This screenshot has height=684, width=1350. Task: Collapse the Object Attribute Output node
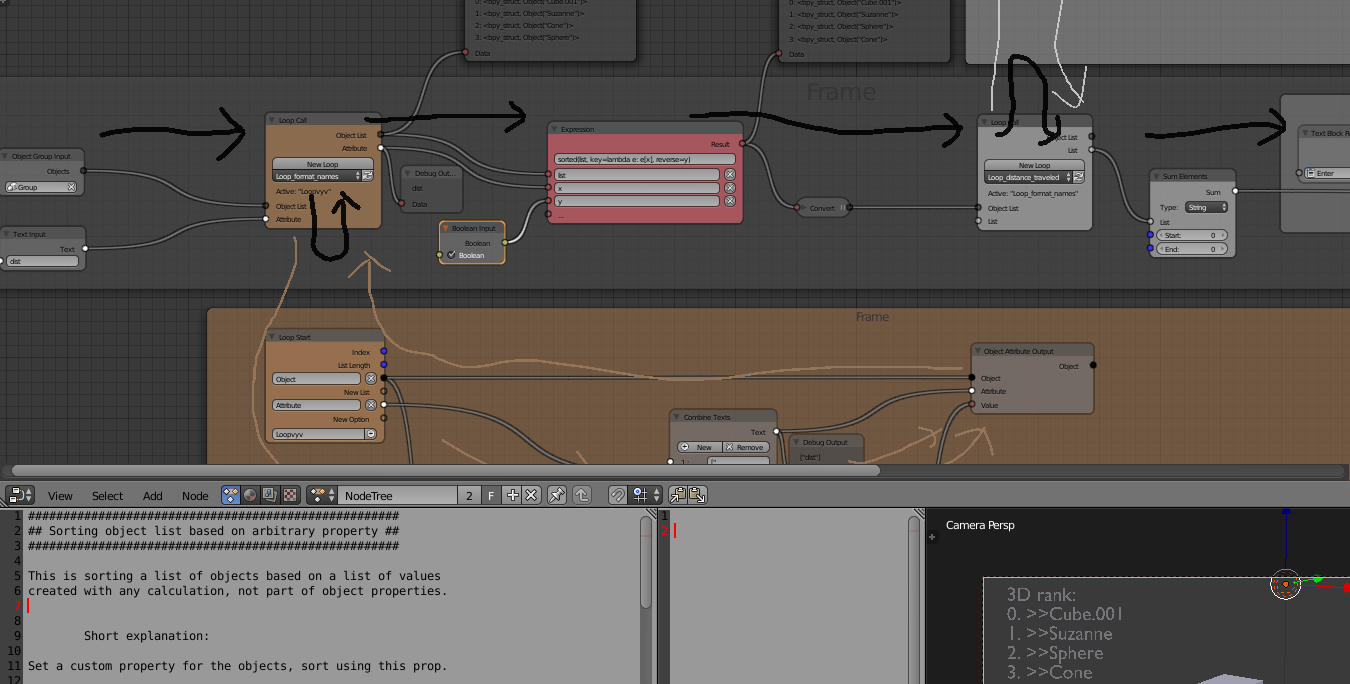(979, 351)
